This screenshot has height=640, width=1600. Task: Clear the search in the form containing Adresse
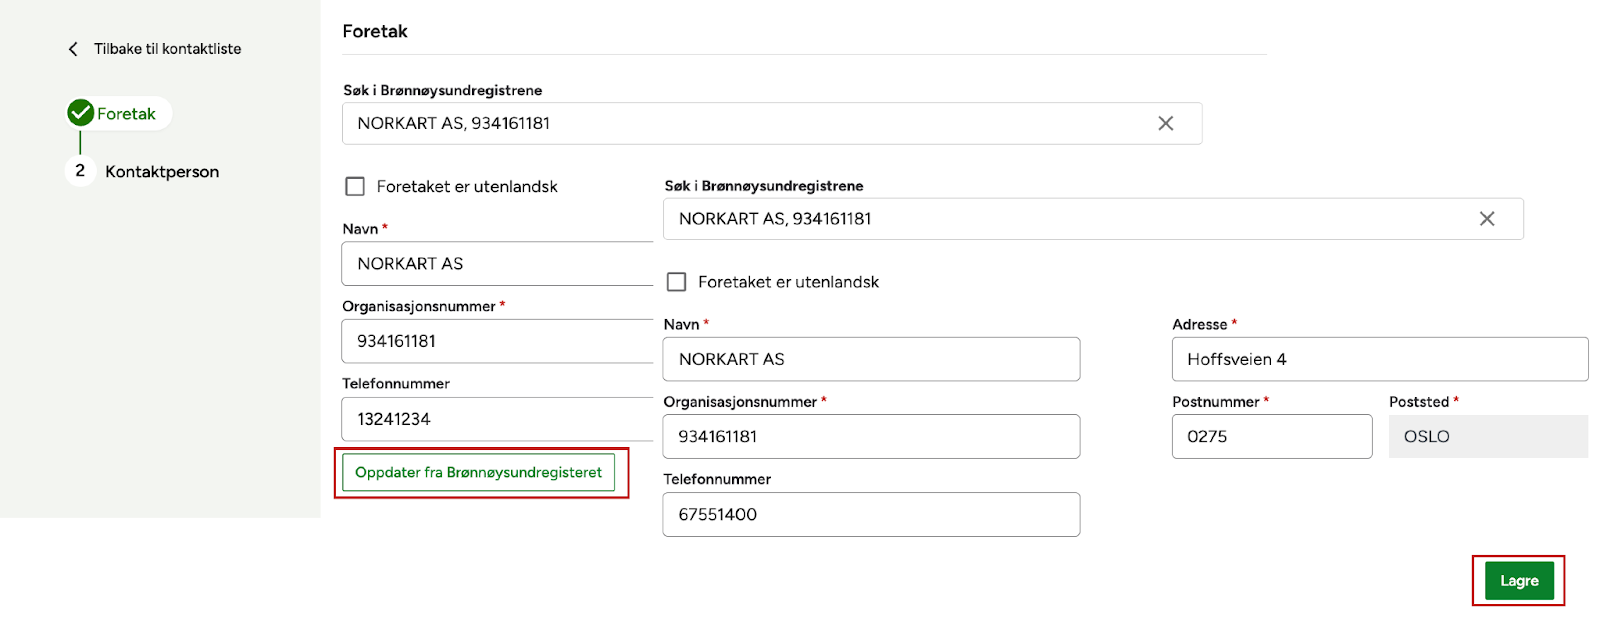pos(1486,219)
